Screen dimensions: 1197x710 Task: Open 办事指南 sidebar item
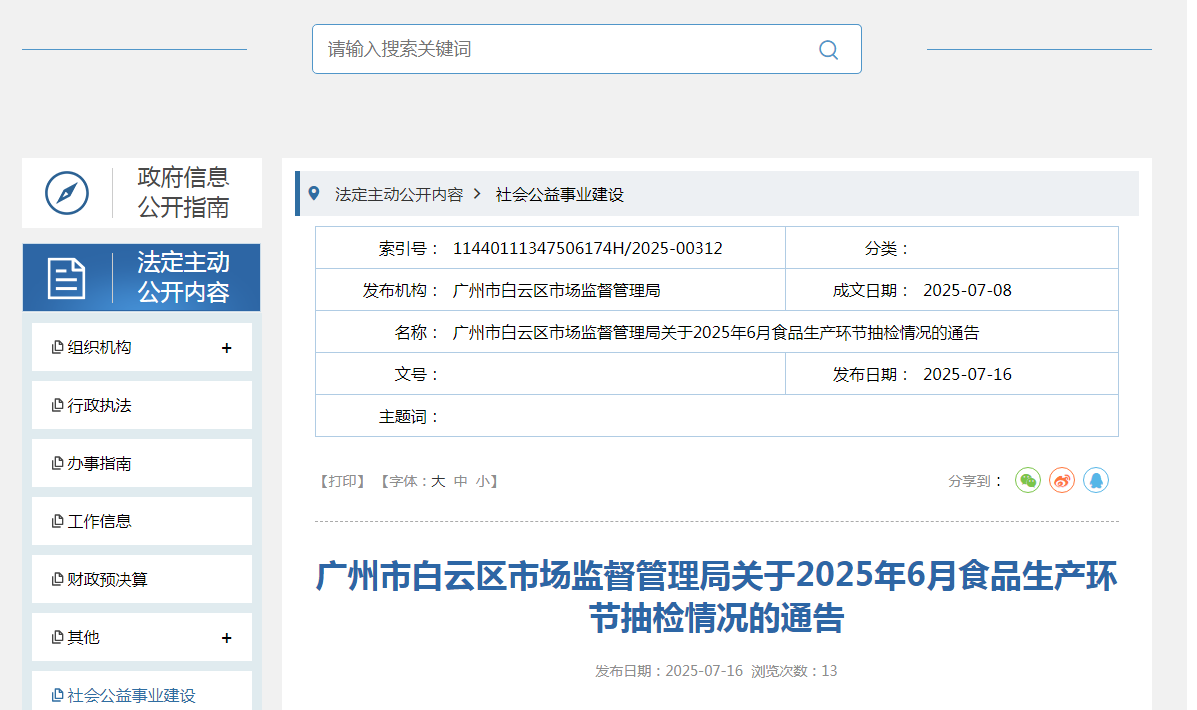click(x=142, y=463)
